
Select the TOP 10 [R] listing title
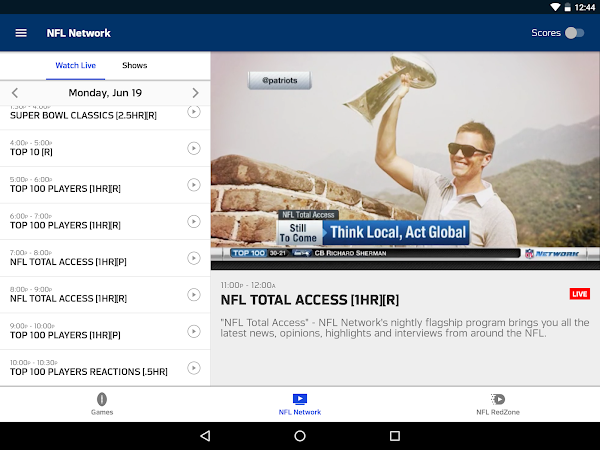(x=31, y=152)
